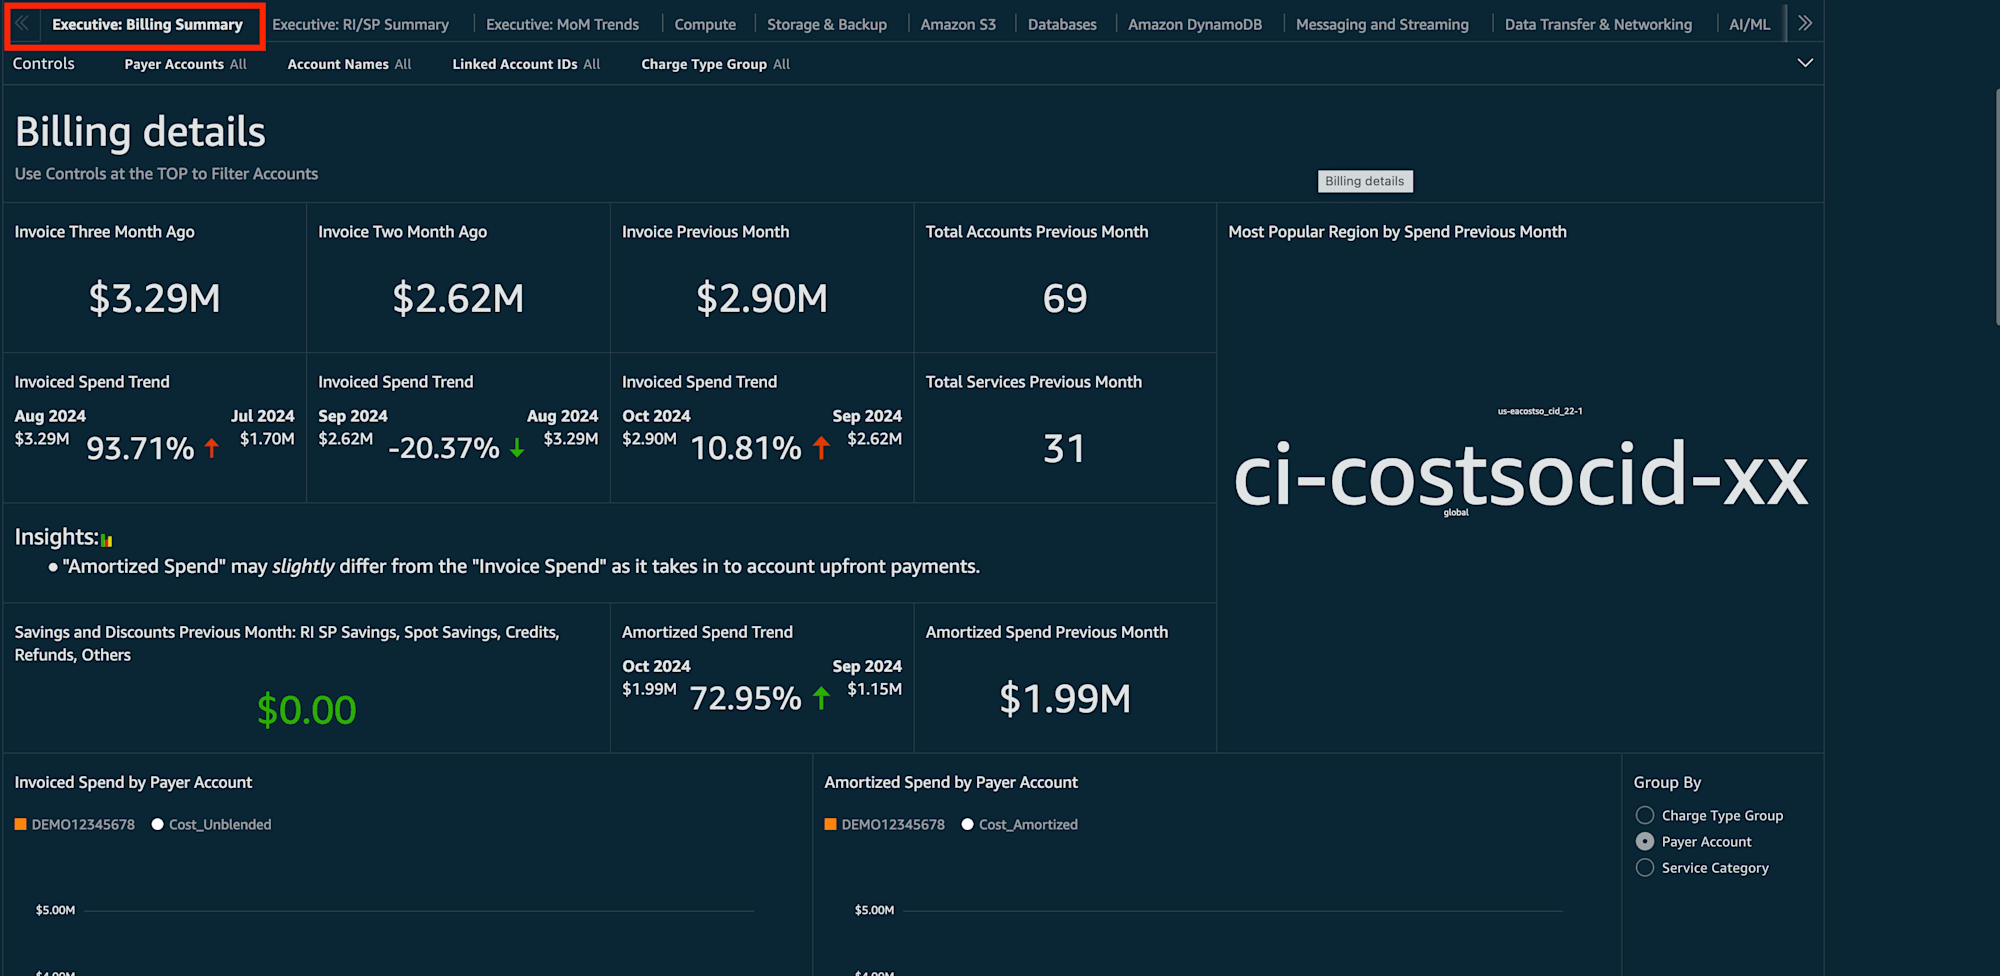Click the -20.37% spend trend value
This screenshot has width=2000, height=976.
(x=443, y=448)
